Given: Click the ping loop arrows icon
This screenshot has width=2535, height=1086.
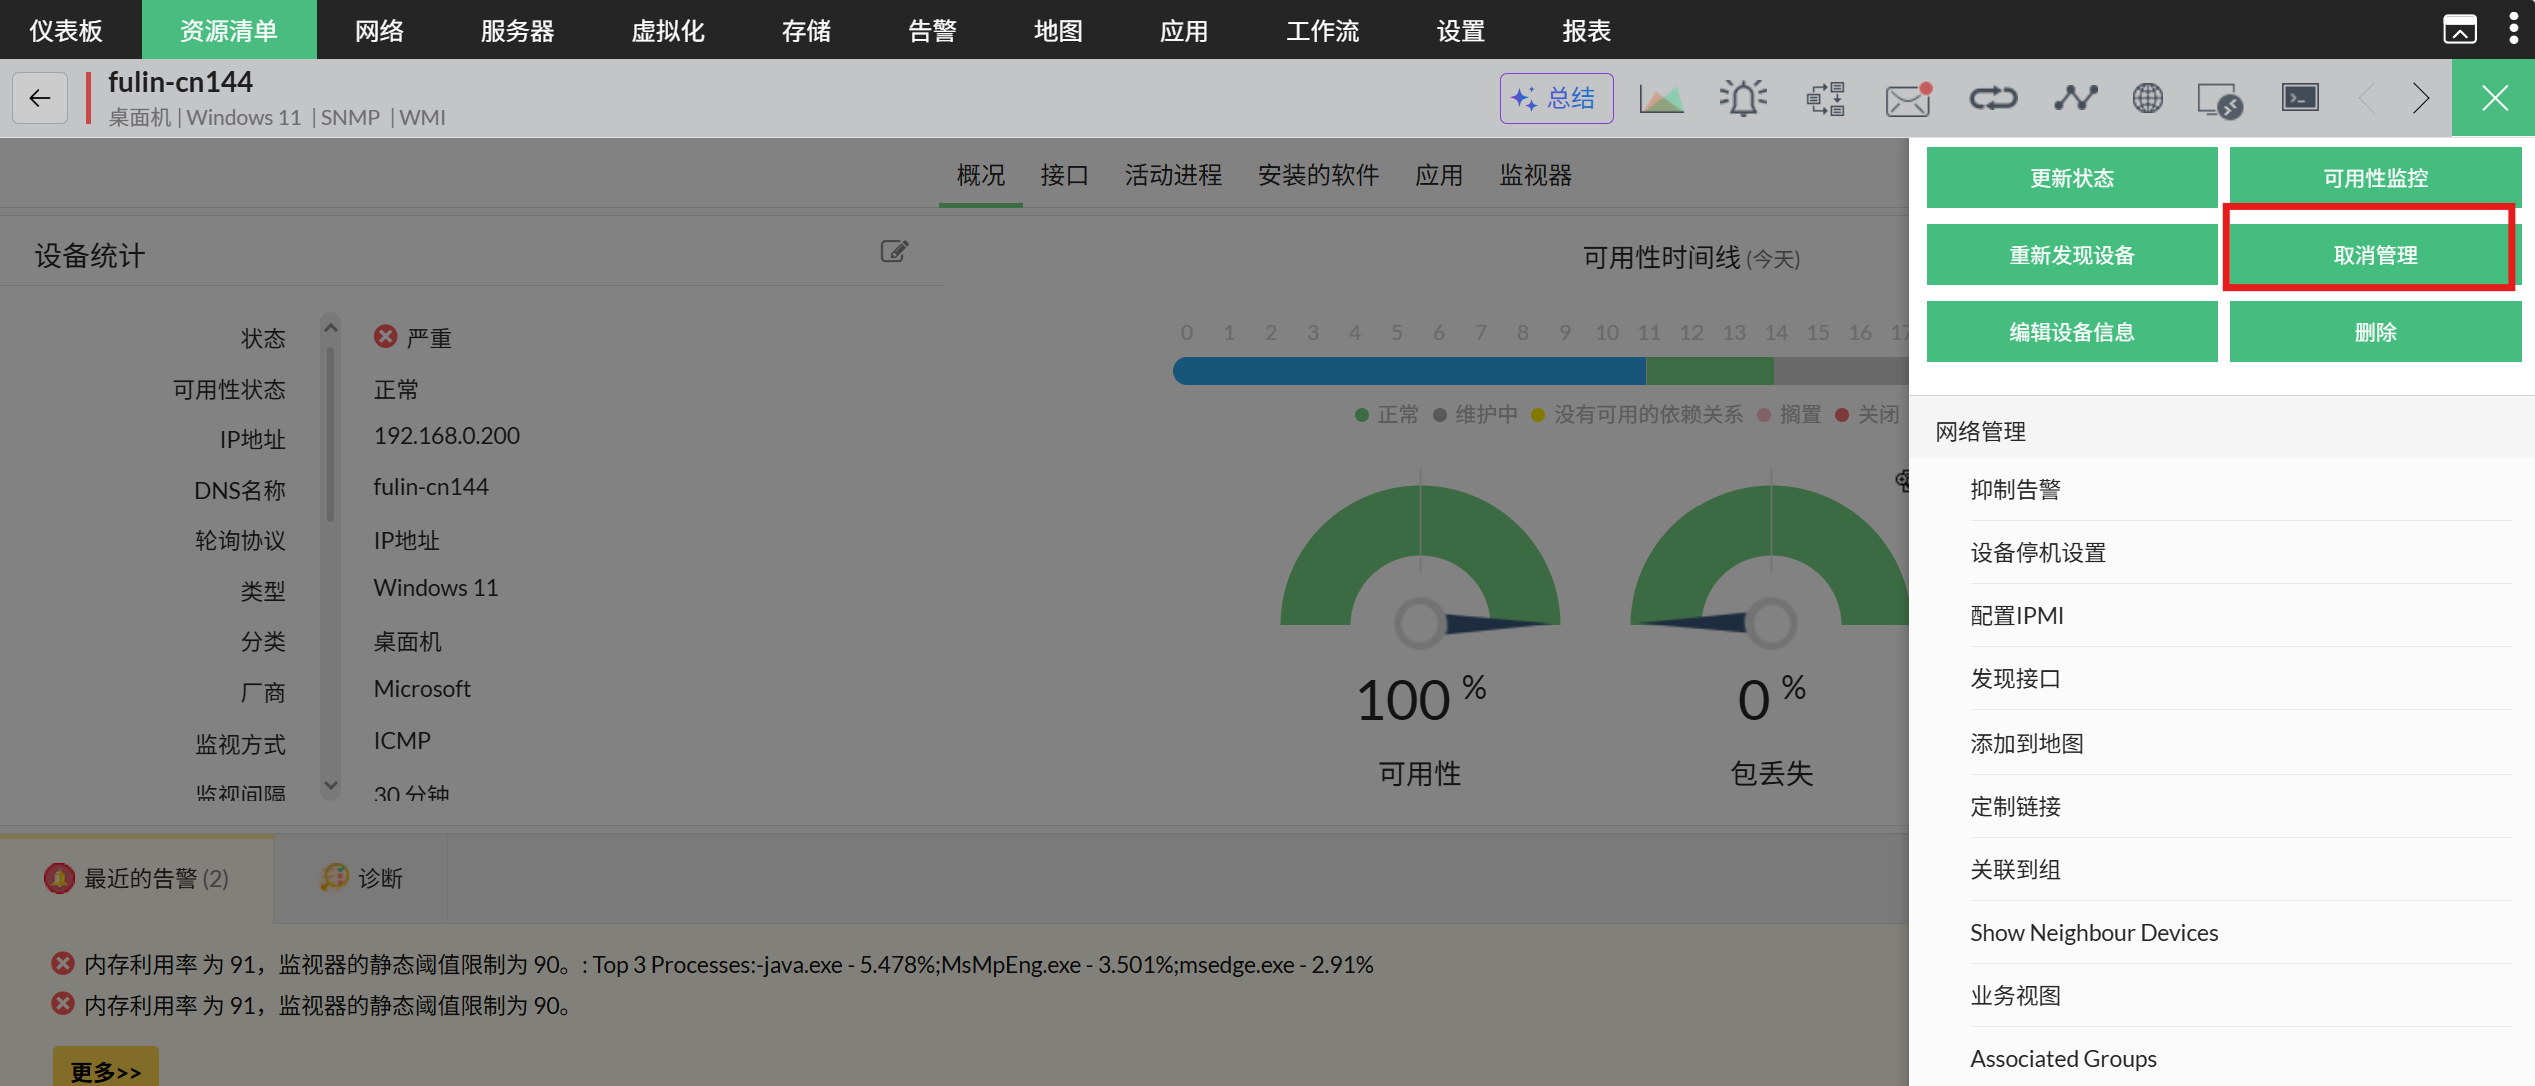Looking at the screenshot, I should [x=1993, y=98].
